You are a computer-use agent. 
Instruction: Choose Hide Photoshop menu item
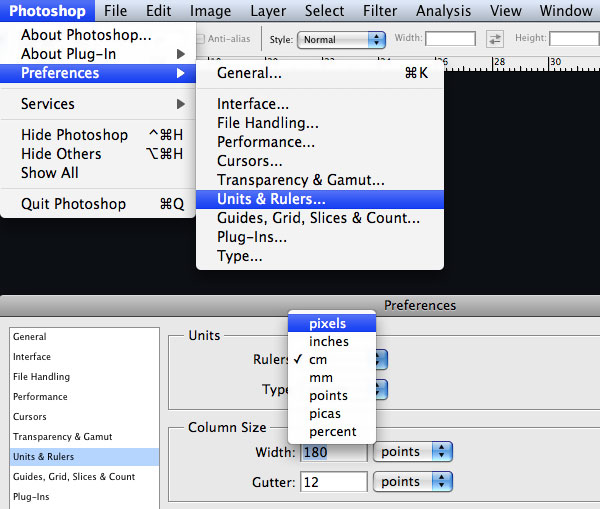98,135
